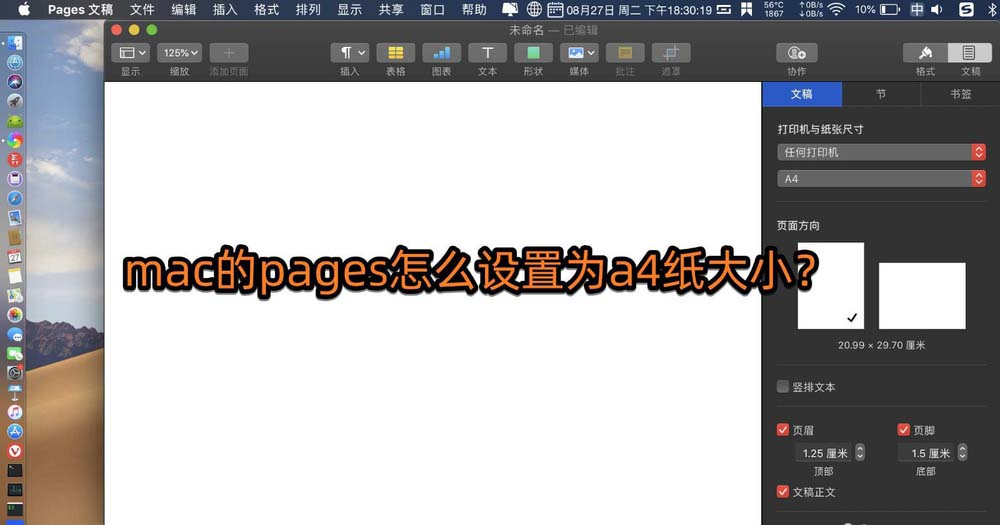Open Calendar icon showing 27 in Dock
Image resolution: width=1000 pixels, height=525 pixels.
[x=15, y=256]
